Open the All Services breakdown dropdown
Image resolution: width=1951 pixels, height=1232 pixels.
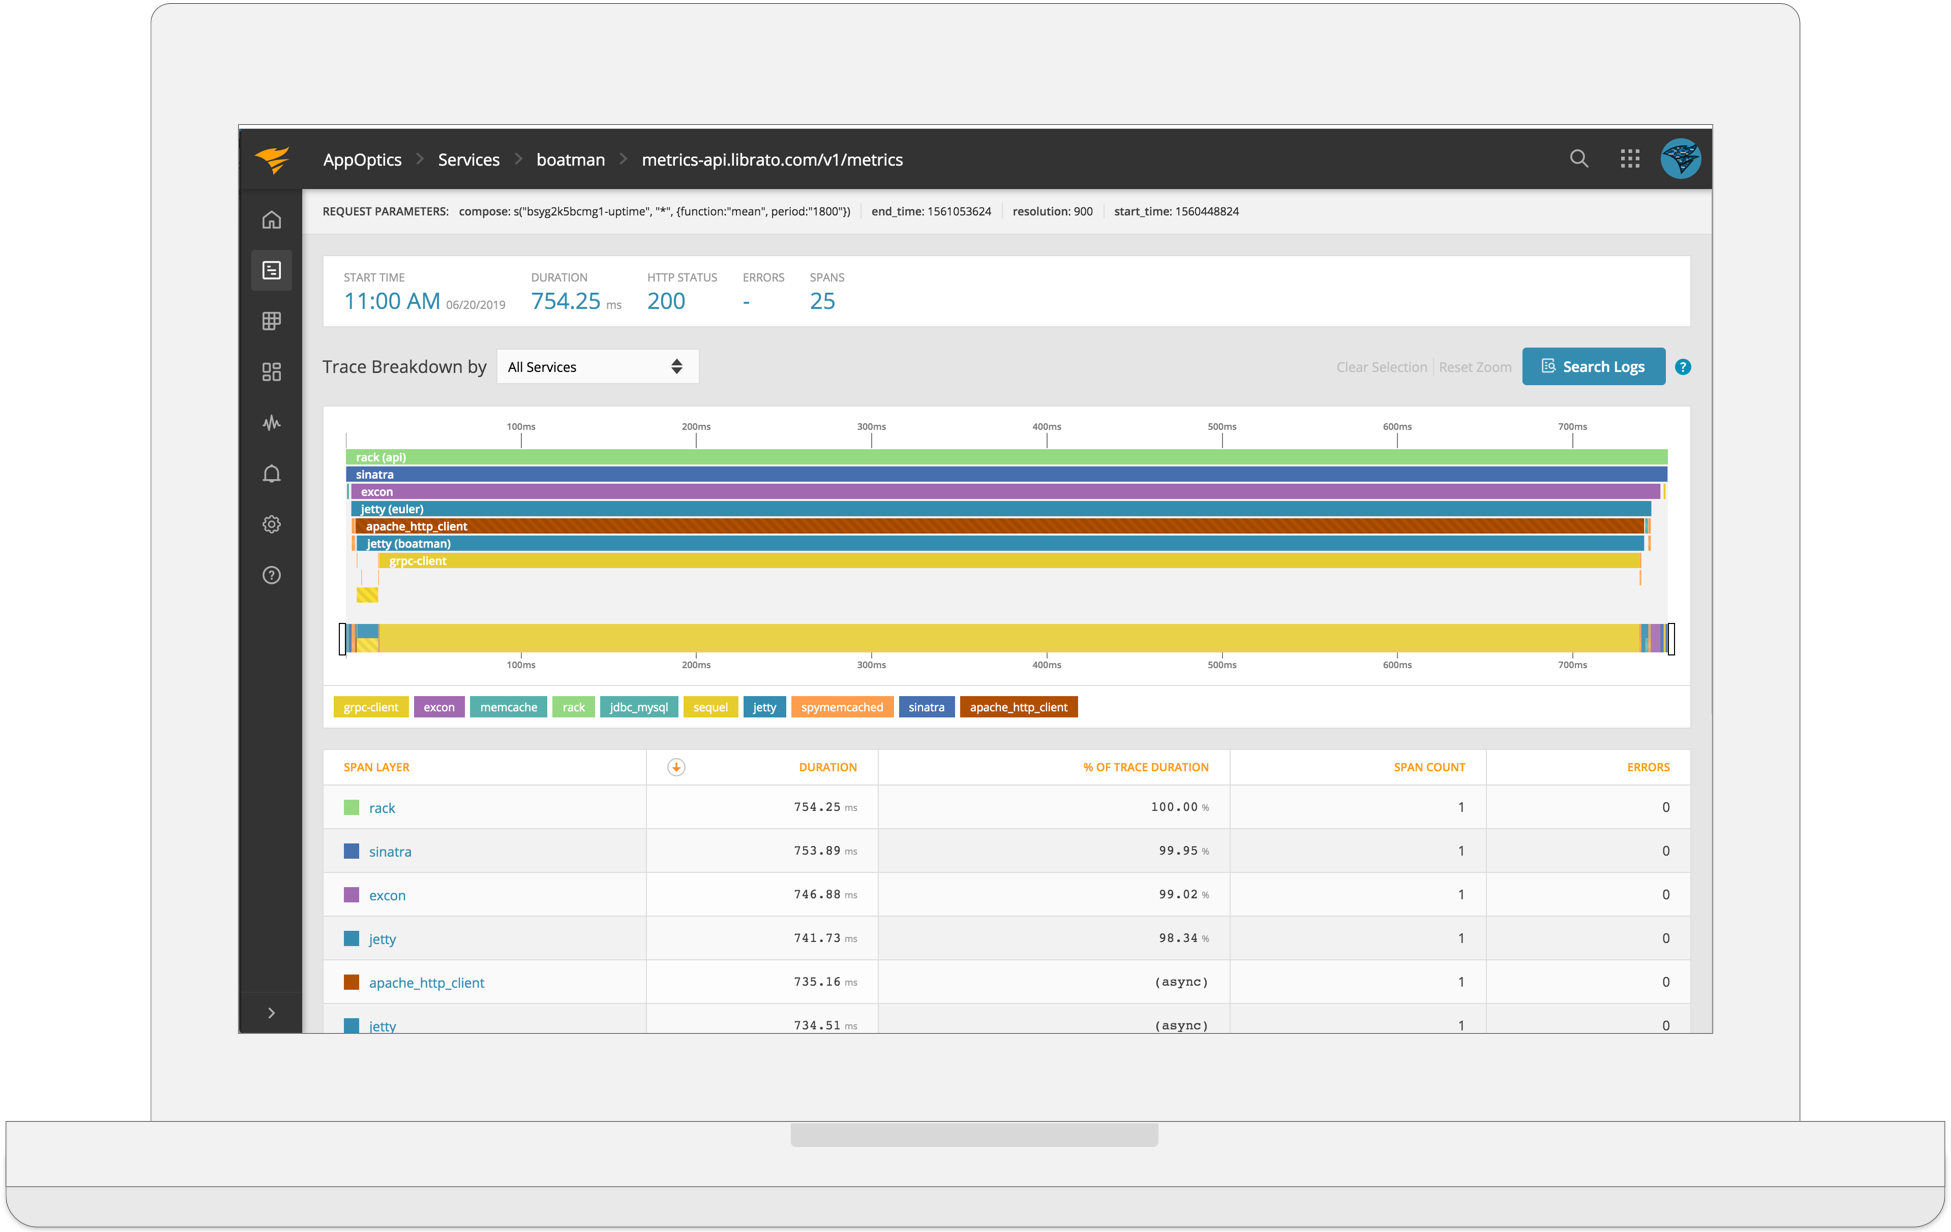[597, 367]
